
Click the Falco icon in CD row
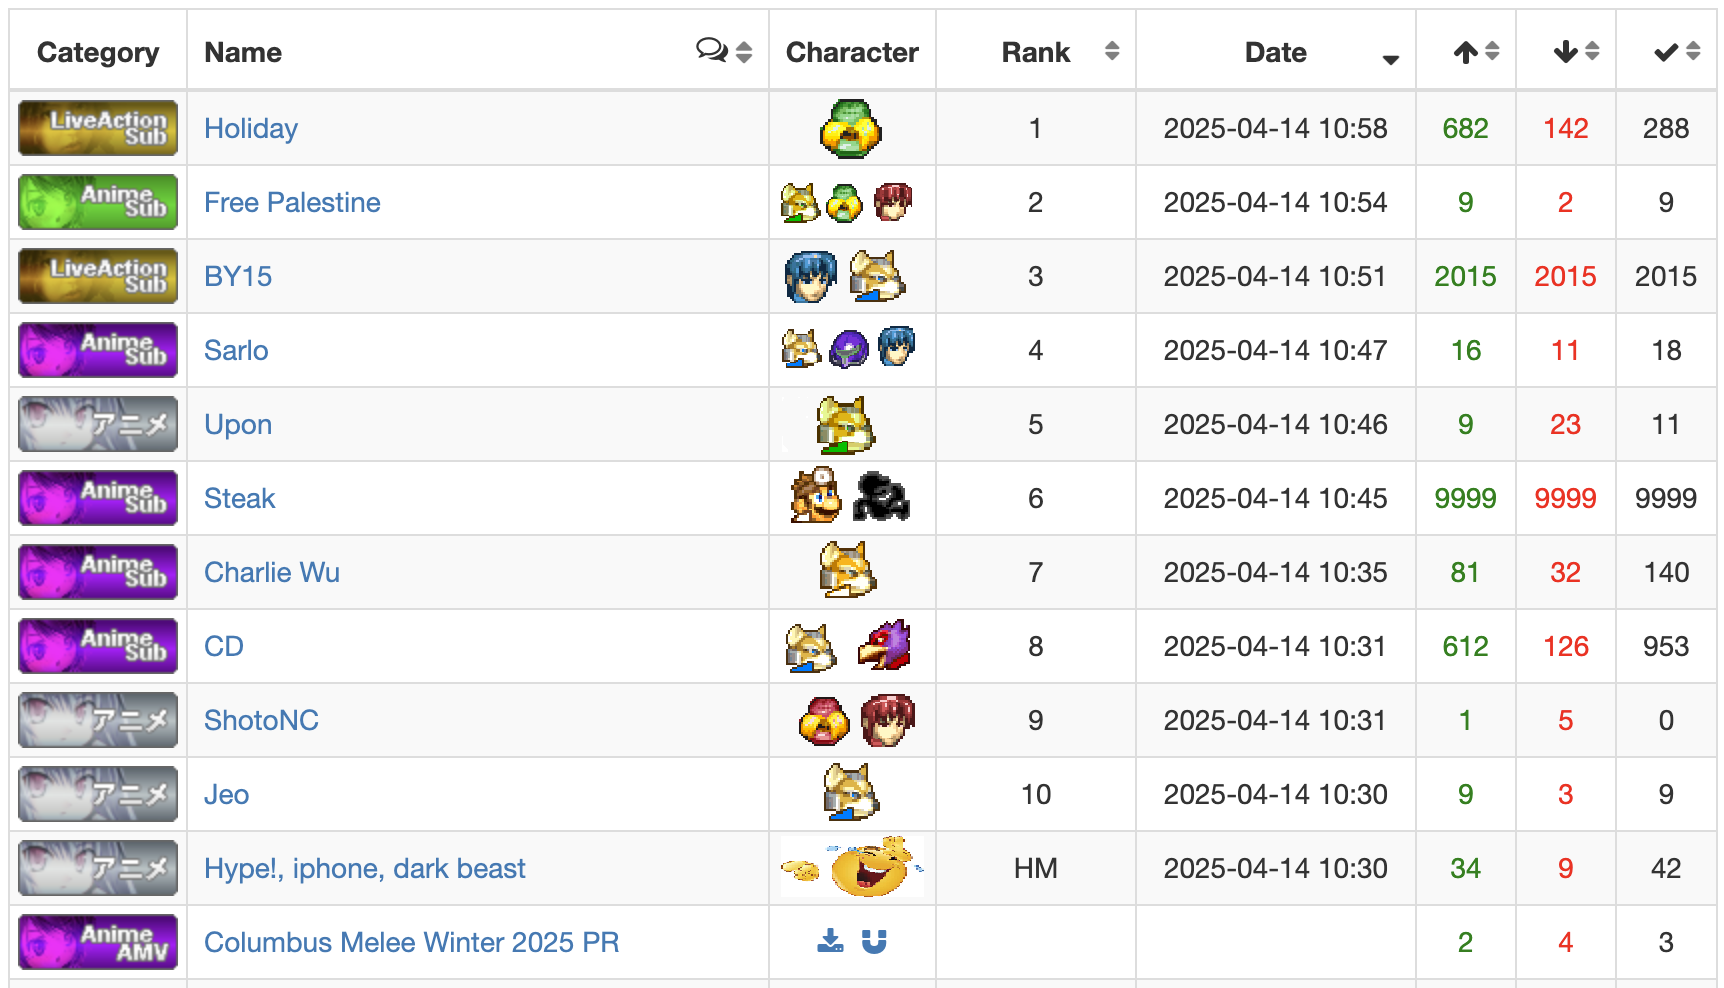(x=884, y=646)
